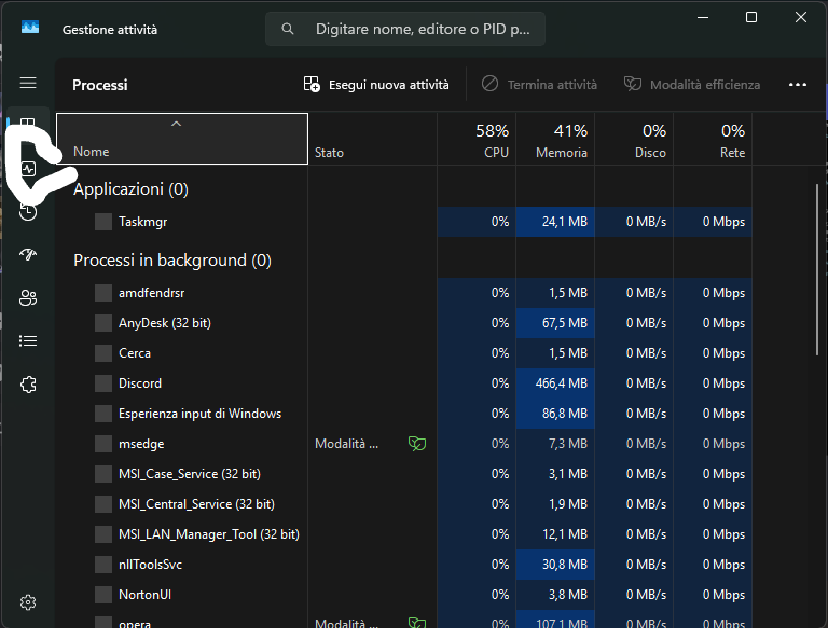Click the 86,8 MB memory value
The height and width of the screenshot is (628, 828).
coord(564,413)
